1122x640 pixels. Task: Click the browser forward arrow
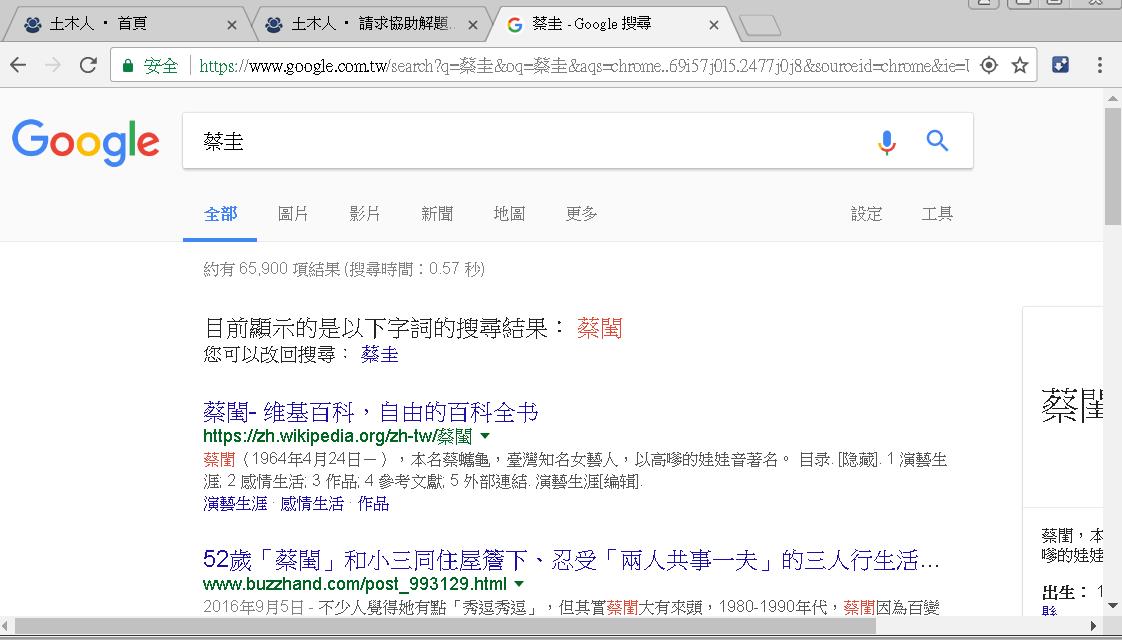click(x=53, y=65)
